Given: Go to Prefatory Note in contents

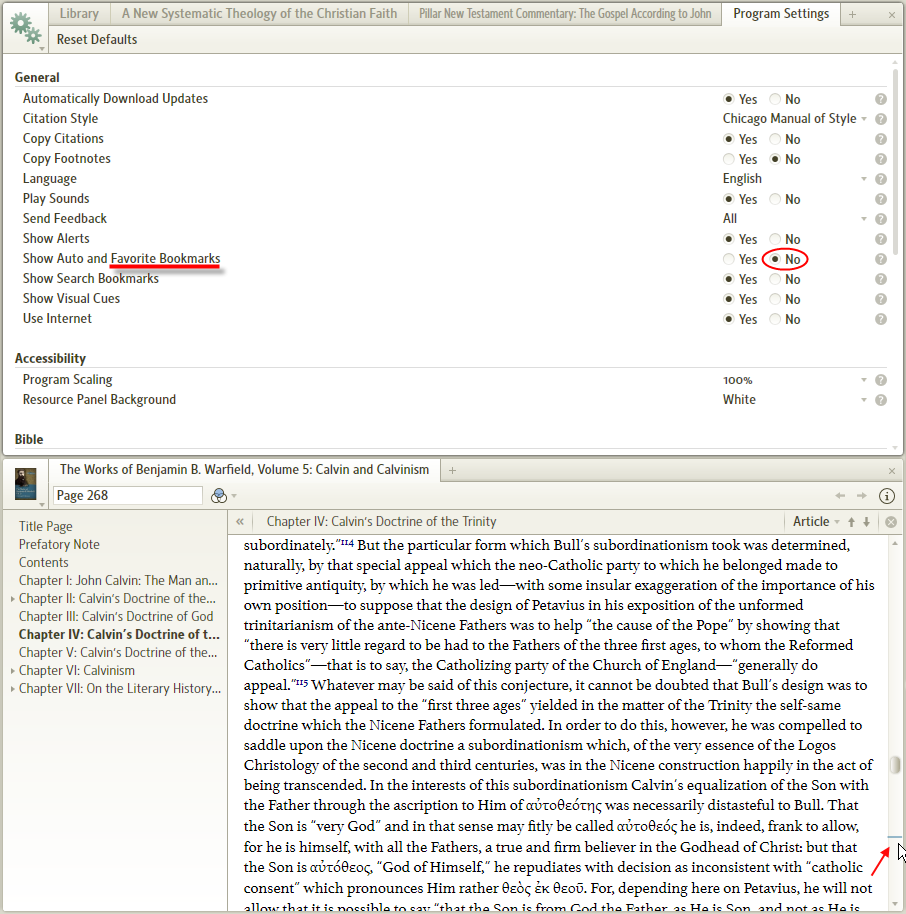Looking at the screenshot, I should coord(59,544).
